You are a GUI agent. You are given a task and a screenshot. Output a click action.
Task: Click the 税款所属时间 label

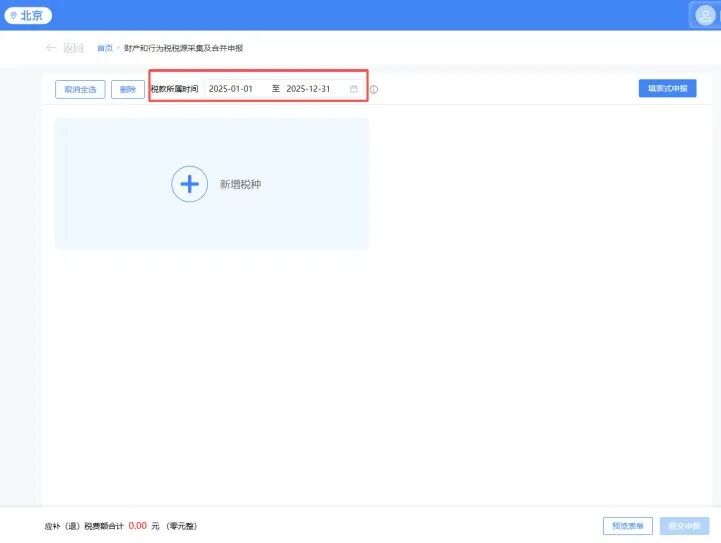(x=174, y=89)
